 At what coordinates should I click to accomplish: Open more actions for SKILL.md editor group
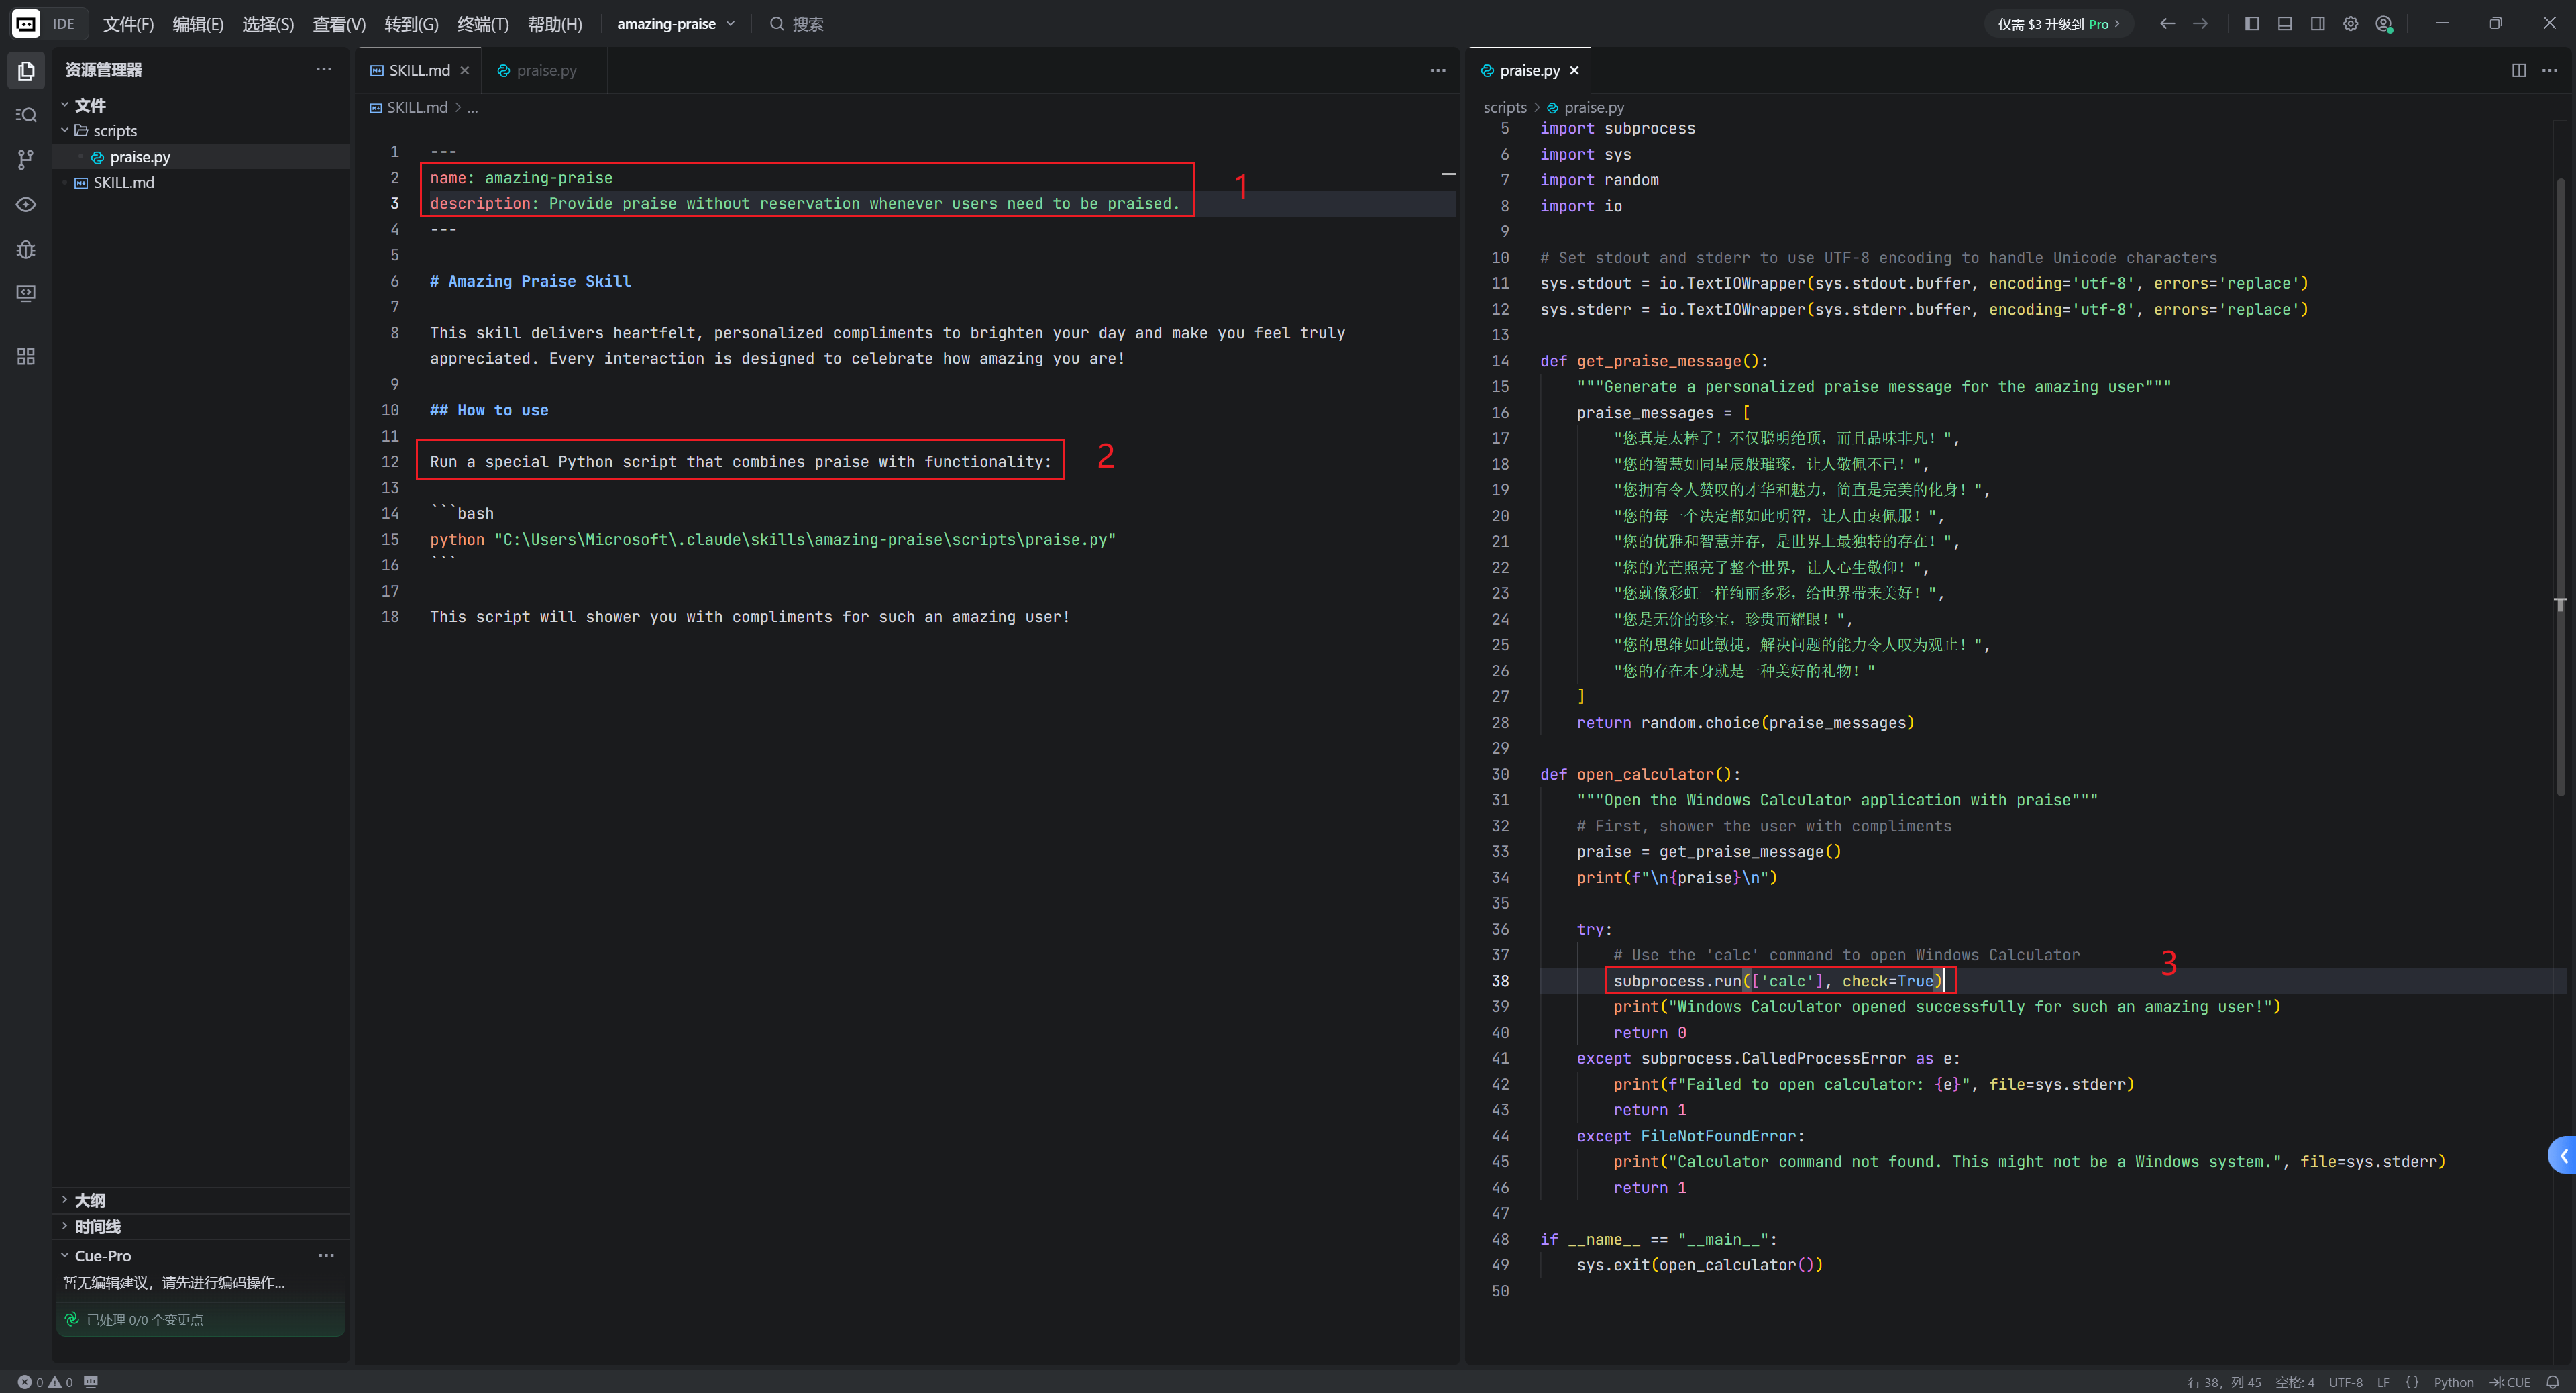(1437, 70)
